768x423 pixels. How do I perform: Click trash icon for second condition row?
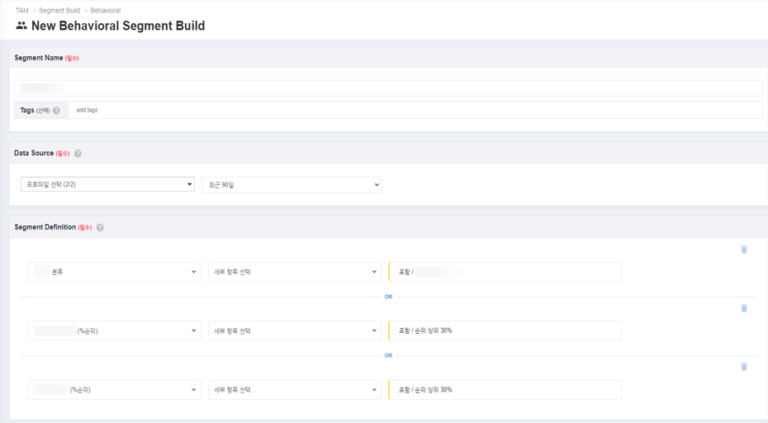[x=743, y=308]
